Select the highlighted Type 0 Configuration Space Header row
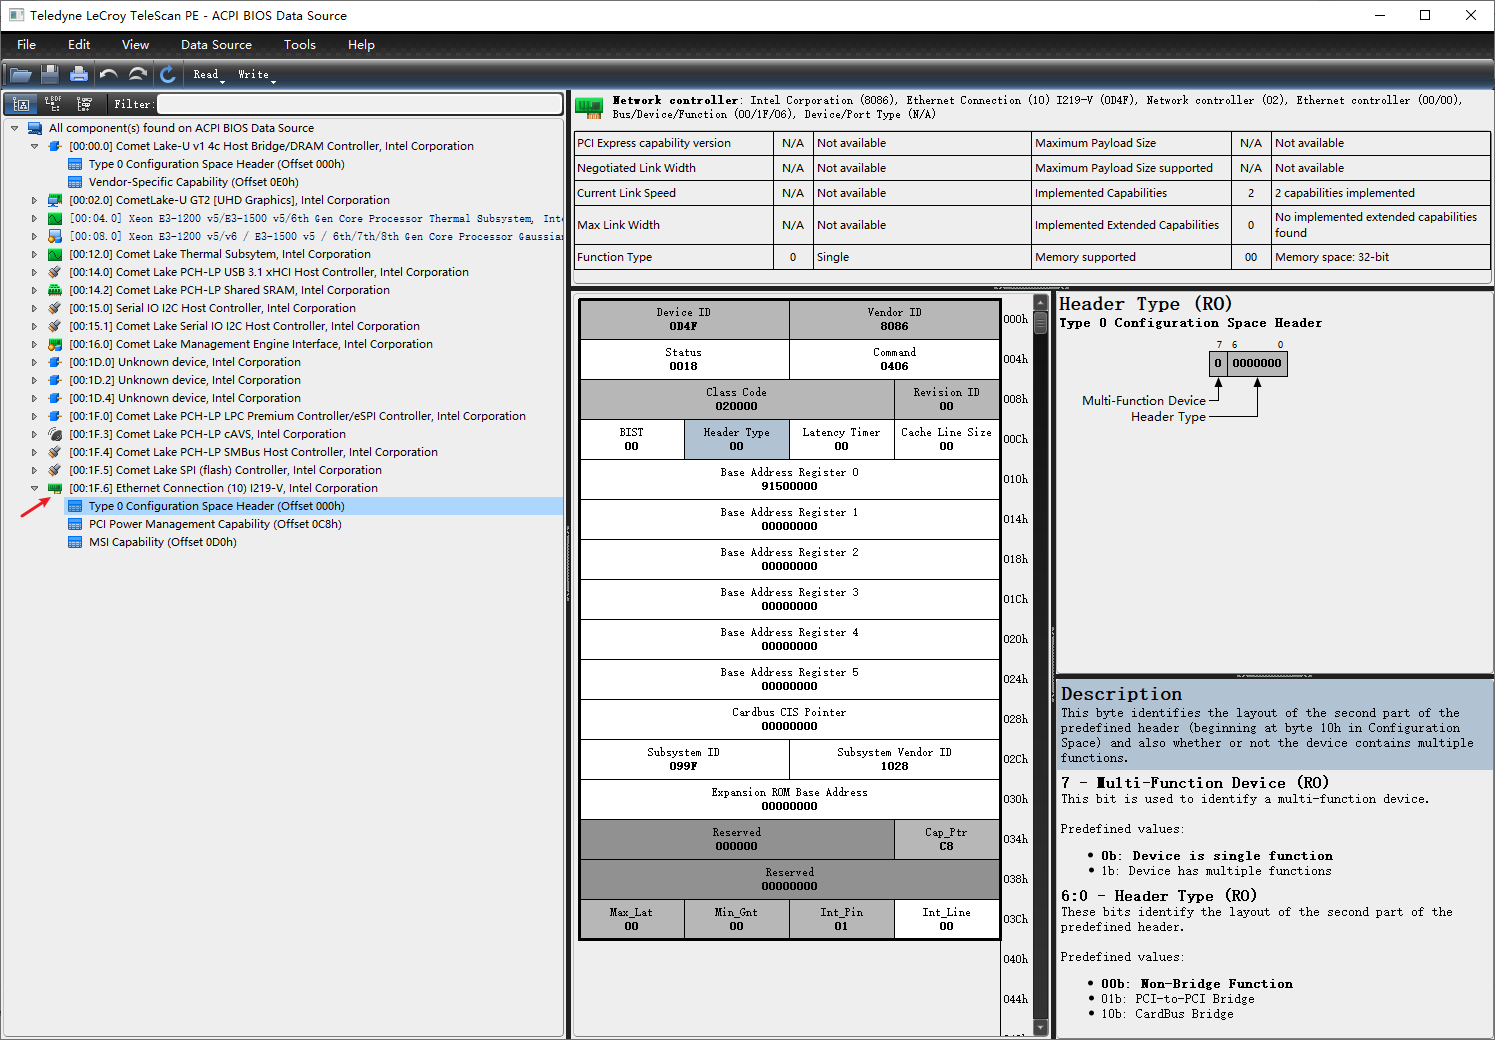1495x1040 pixels. pyautogui.click(x=314, y=506)
